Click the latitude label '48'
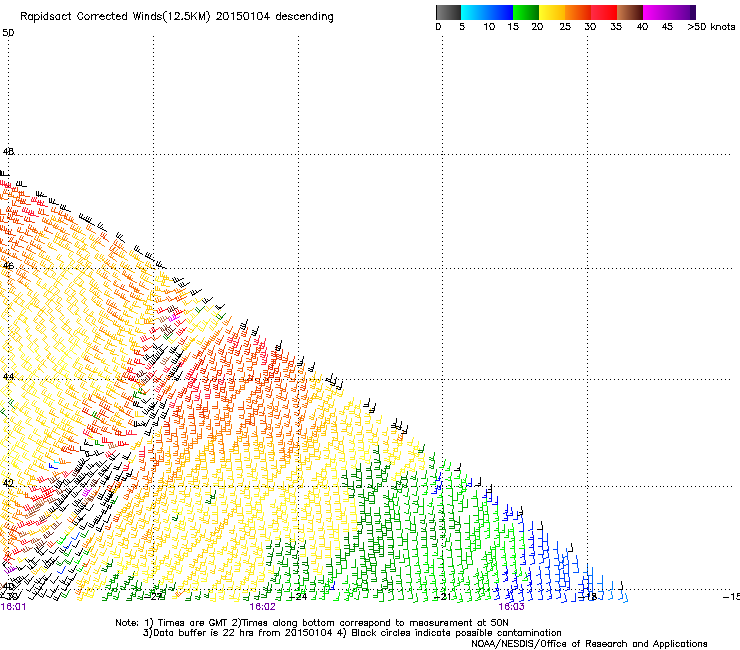The height and width of the screenshot is (650, 740). [x=8, y=152]
